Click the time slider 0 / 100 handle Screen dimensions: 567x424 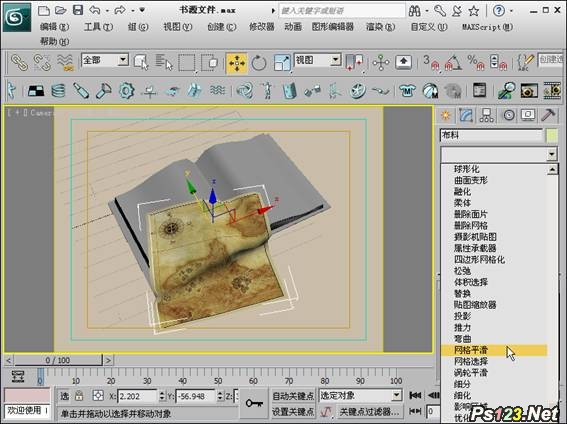pos(58,360)
